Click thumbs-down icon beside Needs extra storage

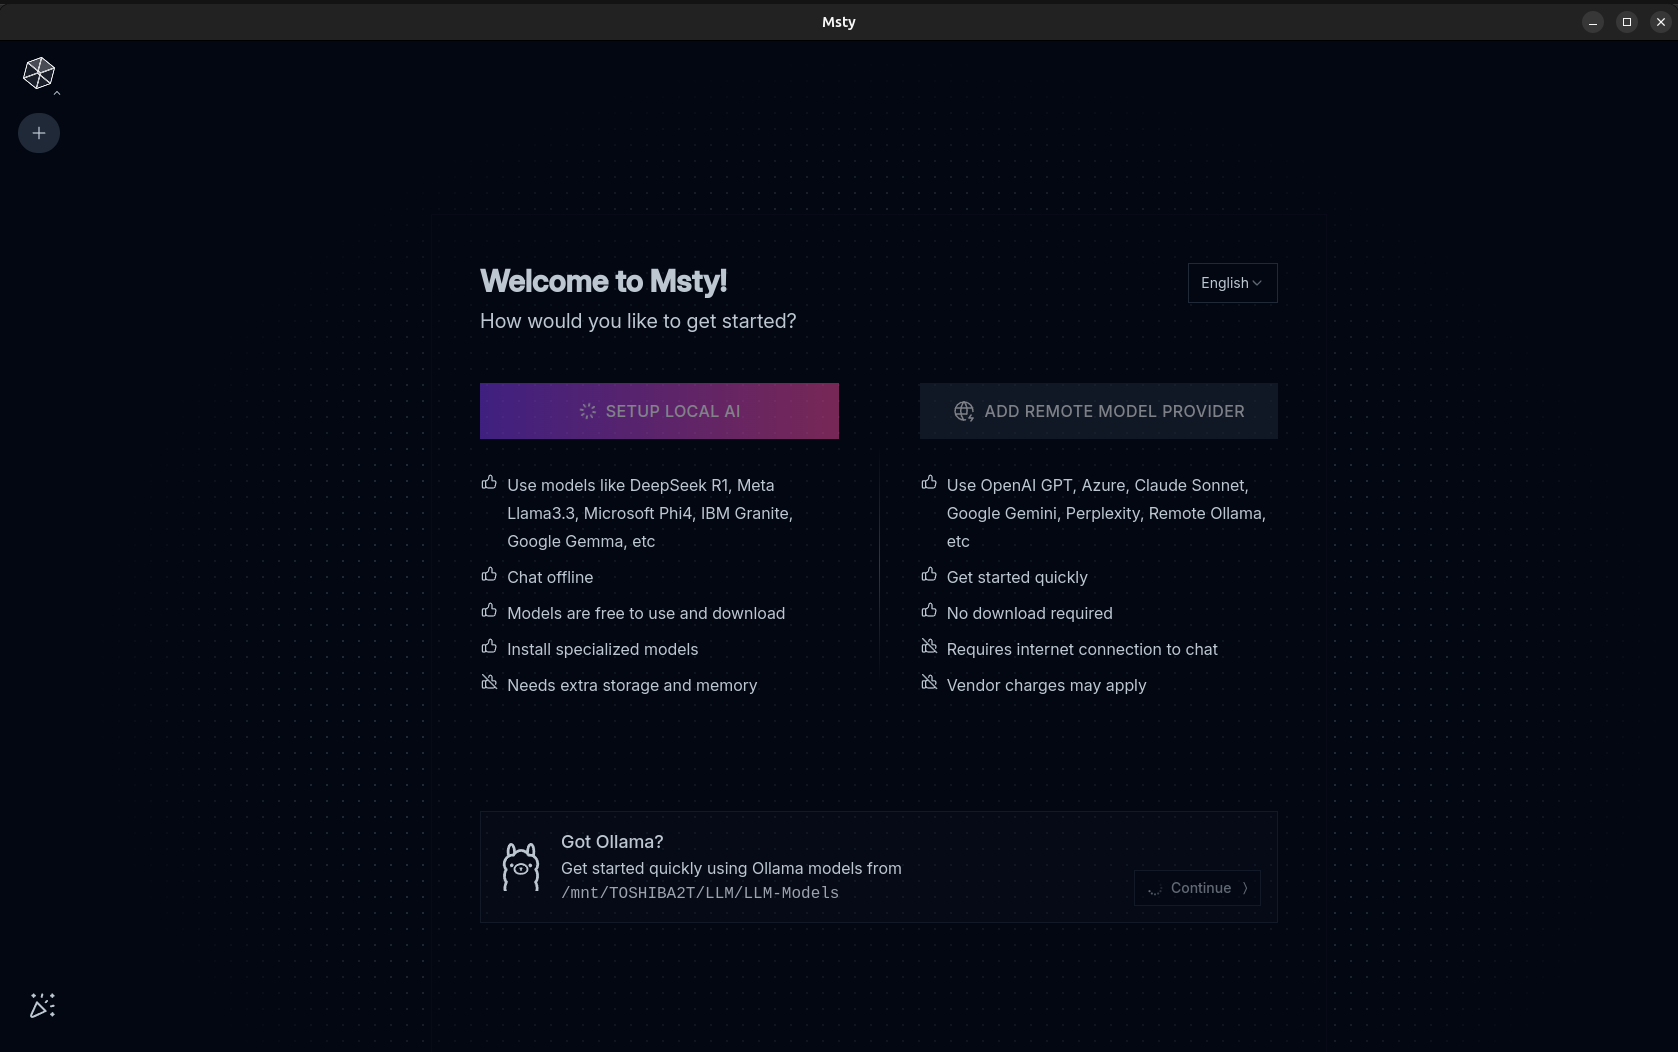click(x=489, y=683)
